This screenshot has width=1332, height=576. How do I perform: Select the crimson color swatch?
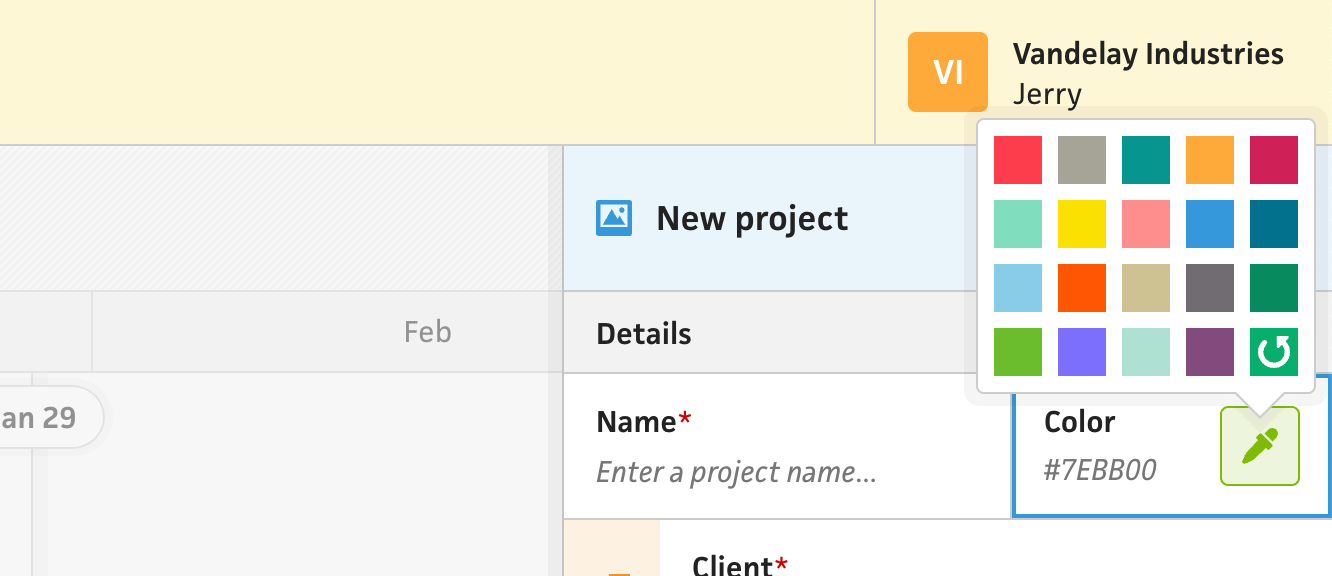tap(1273, 160)
